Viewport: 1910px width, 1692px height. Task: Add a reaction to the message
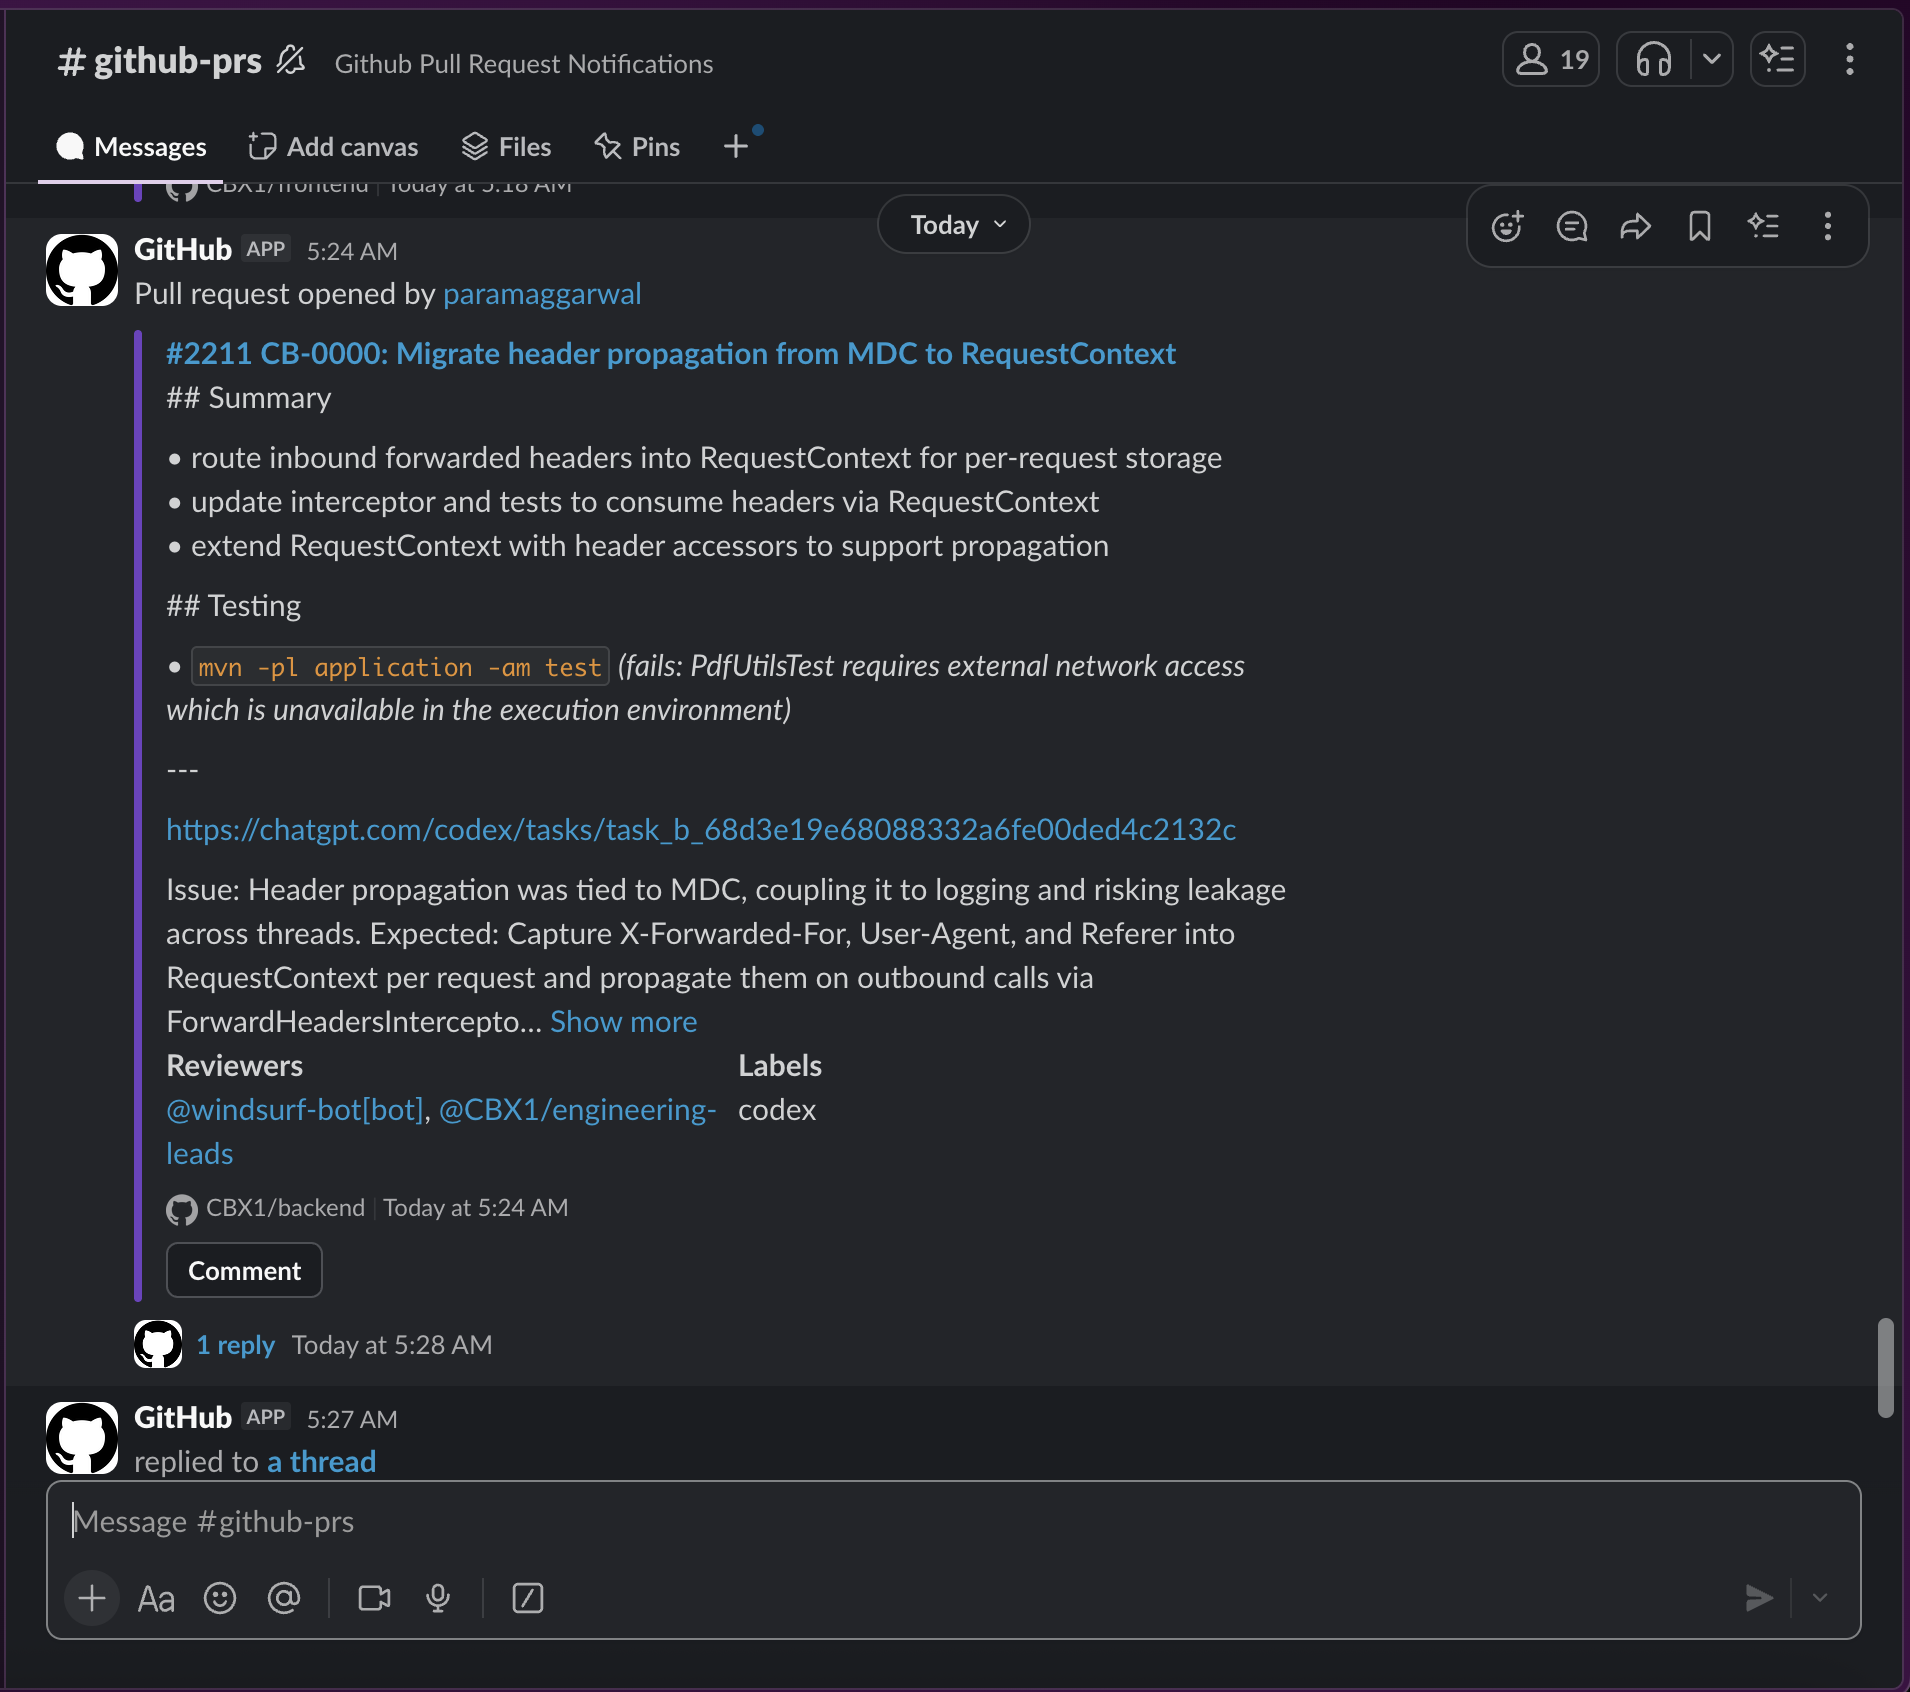coord(1507,227)
